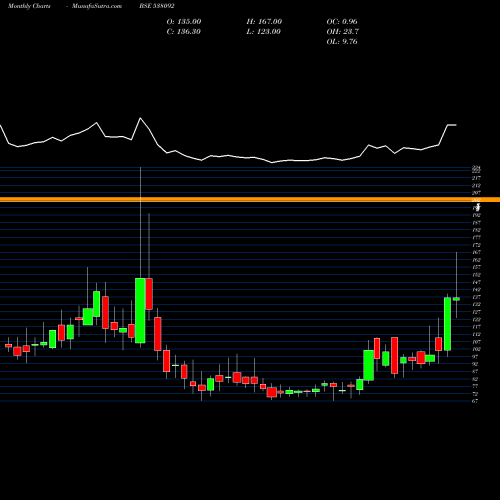Click the 82 price axis label
The width and height of the screenshot is (500, 500).
pos(475,379)
